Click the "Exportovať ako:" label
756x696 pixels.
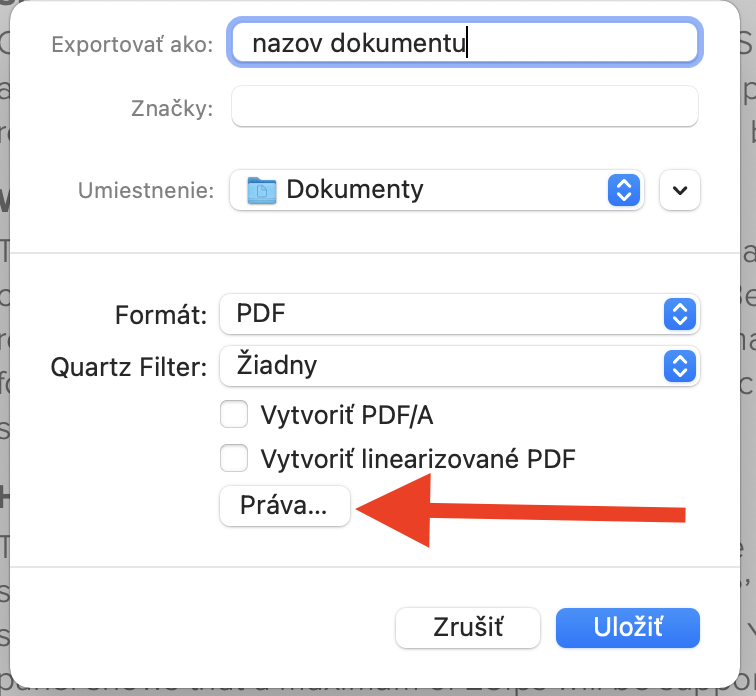132,45
